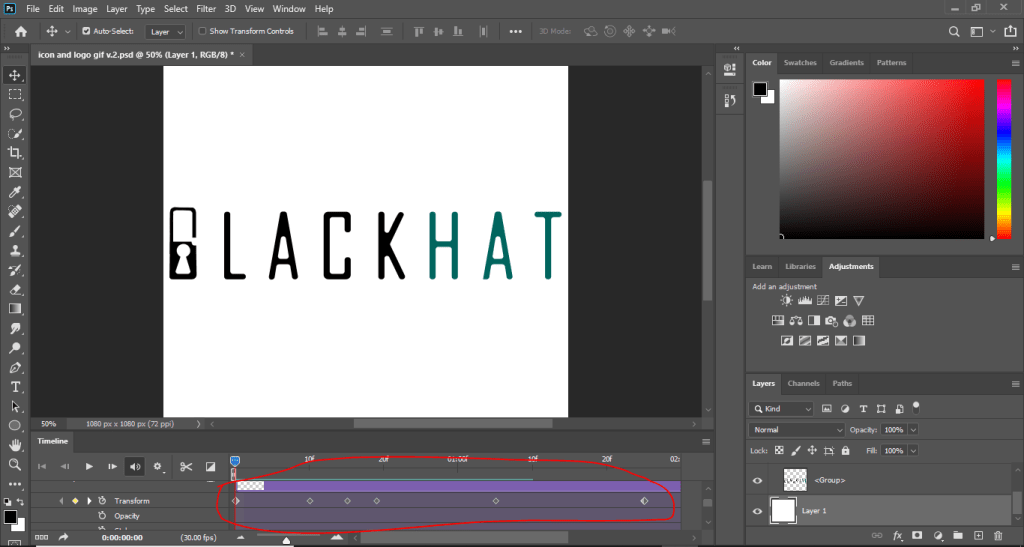The image size is (1024, 547).
Task: Play the timeline animation
Action: point(89,466)
